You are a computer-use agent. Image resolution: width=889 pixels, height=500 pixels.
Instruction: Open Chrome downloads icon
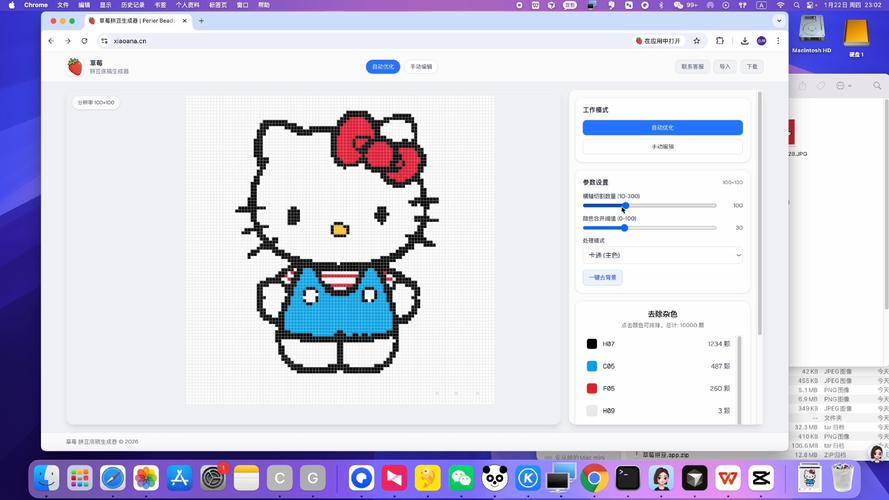point(744,41)
